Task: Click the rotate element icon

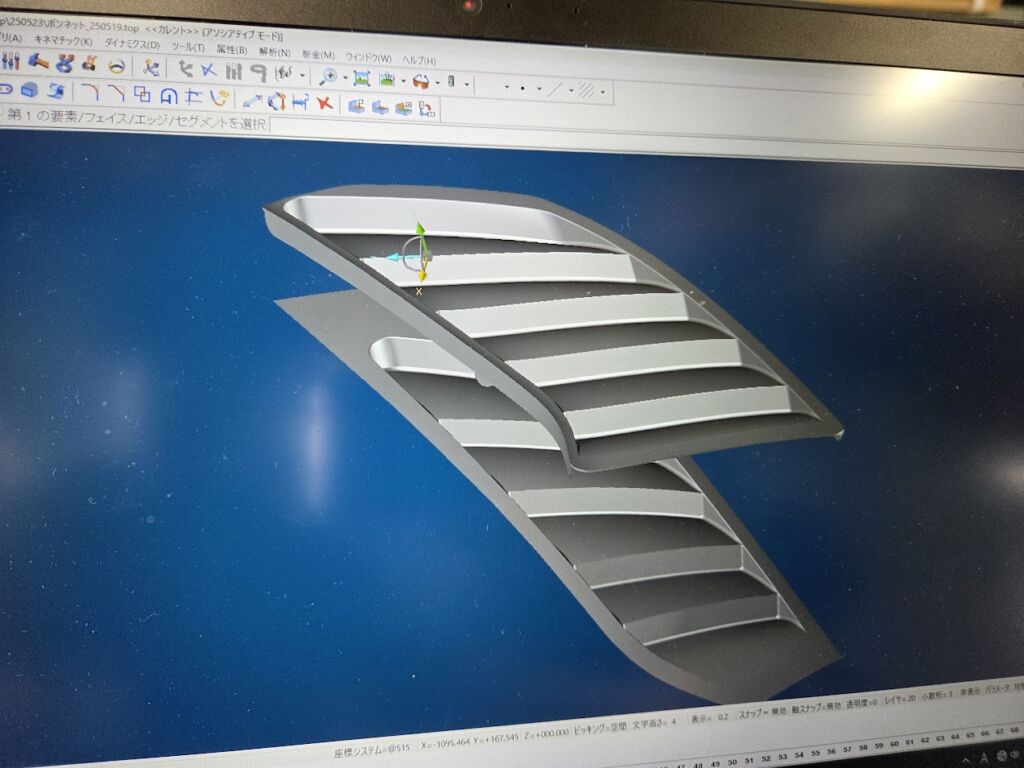Action: click(x=276, y=102)
